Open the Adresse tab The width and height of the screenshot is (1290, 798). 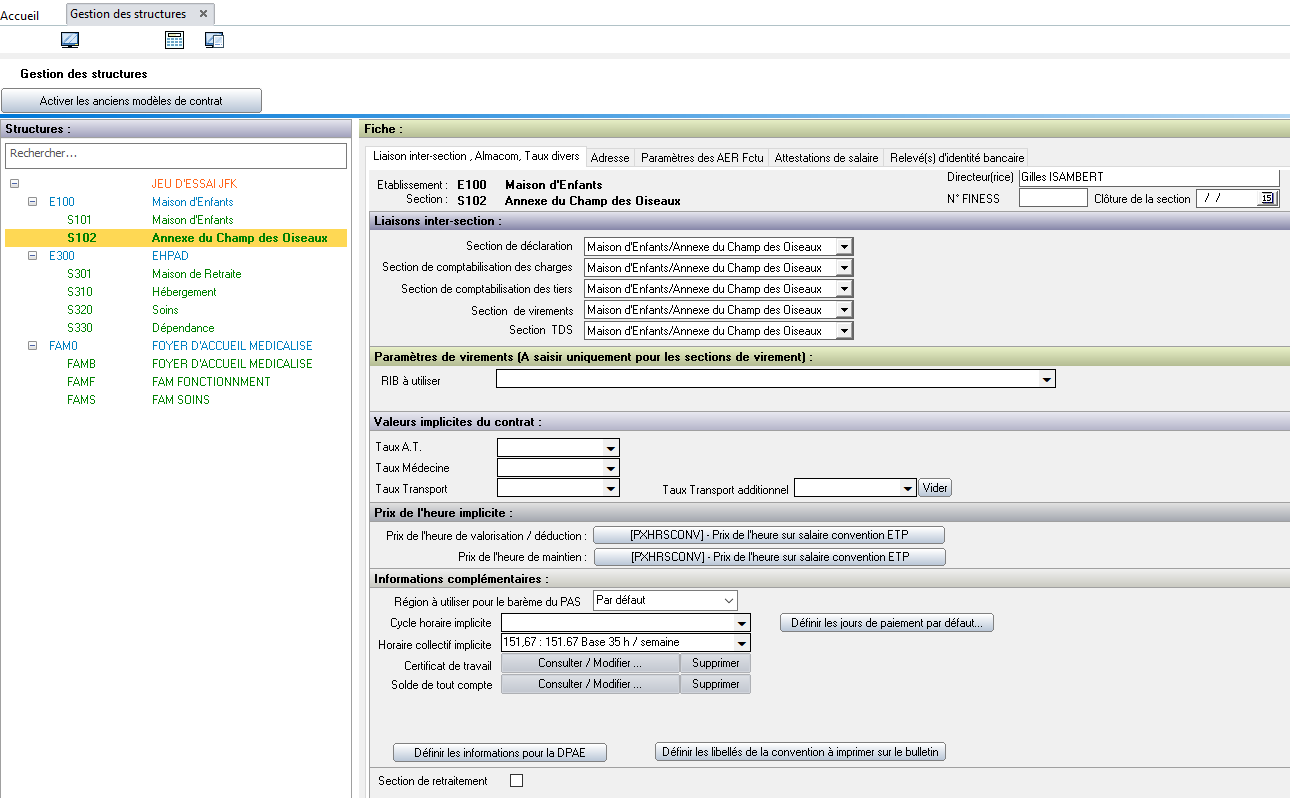tap(610, 158)
